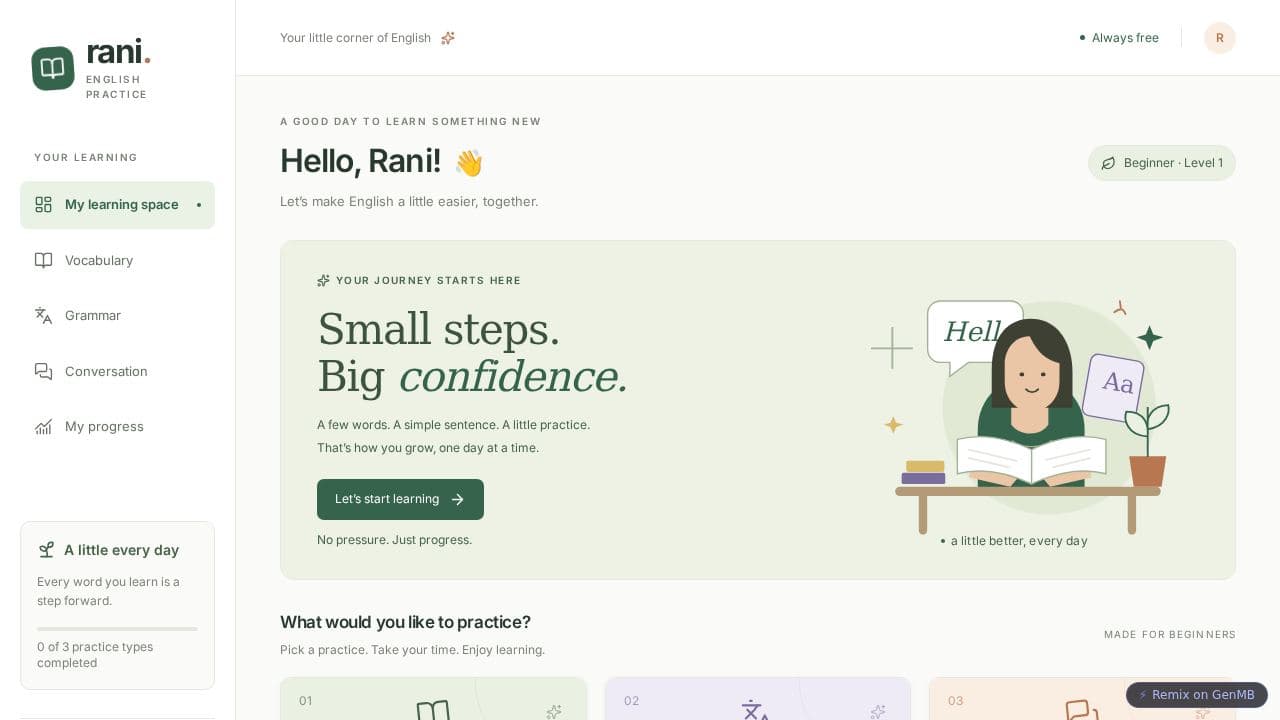Click the Beginner Level 1 badge
This screenshot has height=720, width=1280.
click(1162, 163)
